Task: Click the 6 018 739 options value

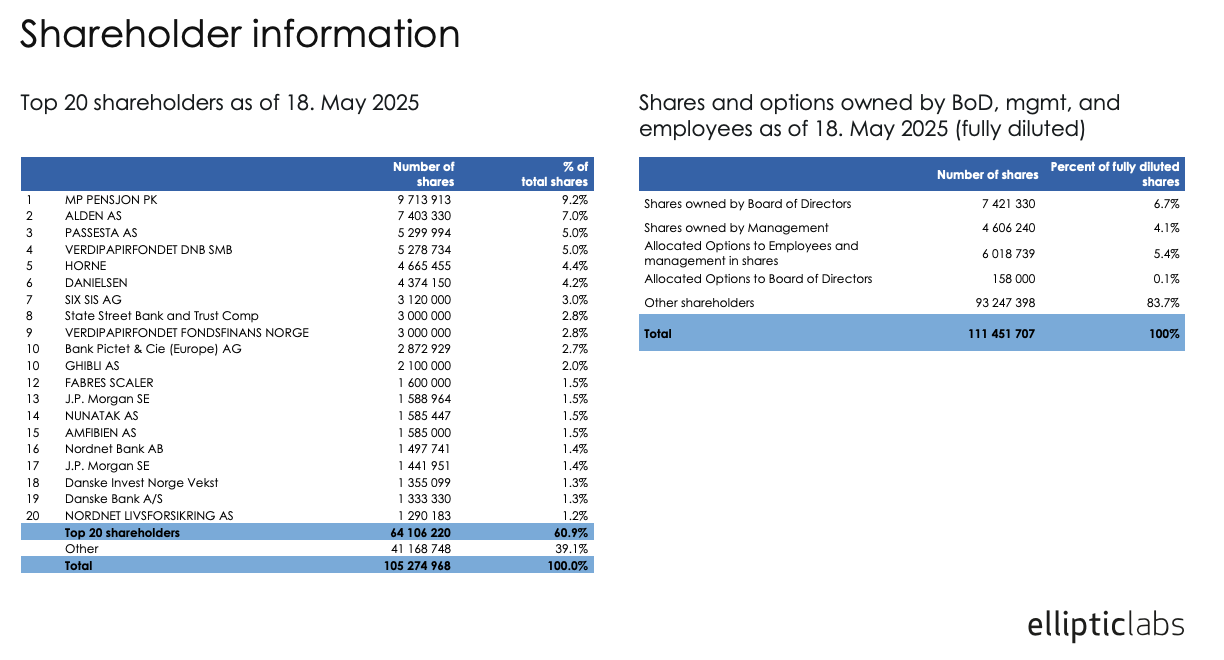Action: click(1006, 255)
